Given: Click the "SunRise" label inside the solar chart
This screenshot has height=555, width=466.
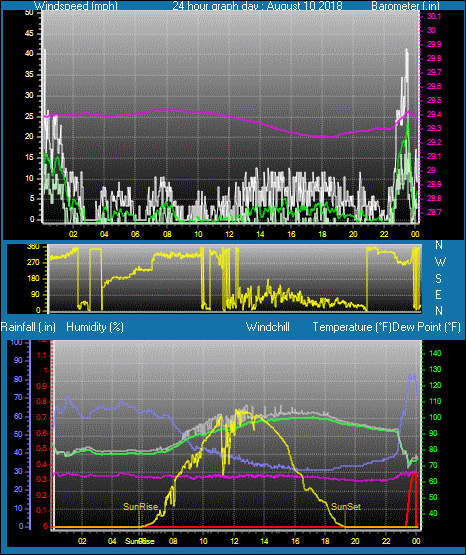Looking at the screenshot, I should [x=140, y=507].
